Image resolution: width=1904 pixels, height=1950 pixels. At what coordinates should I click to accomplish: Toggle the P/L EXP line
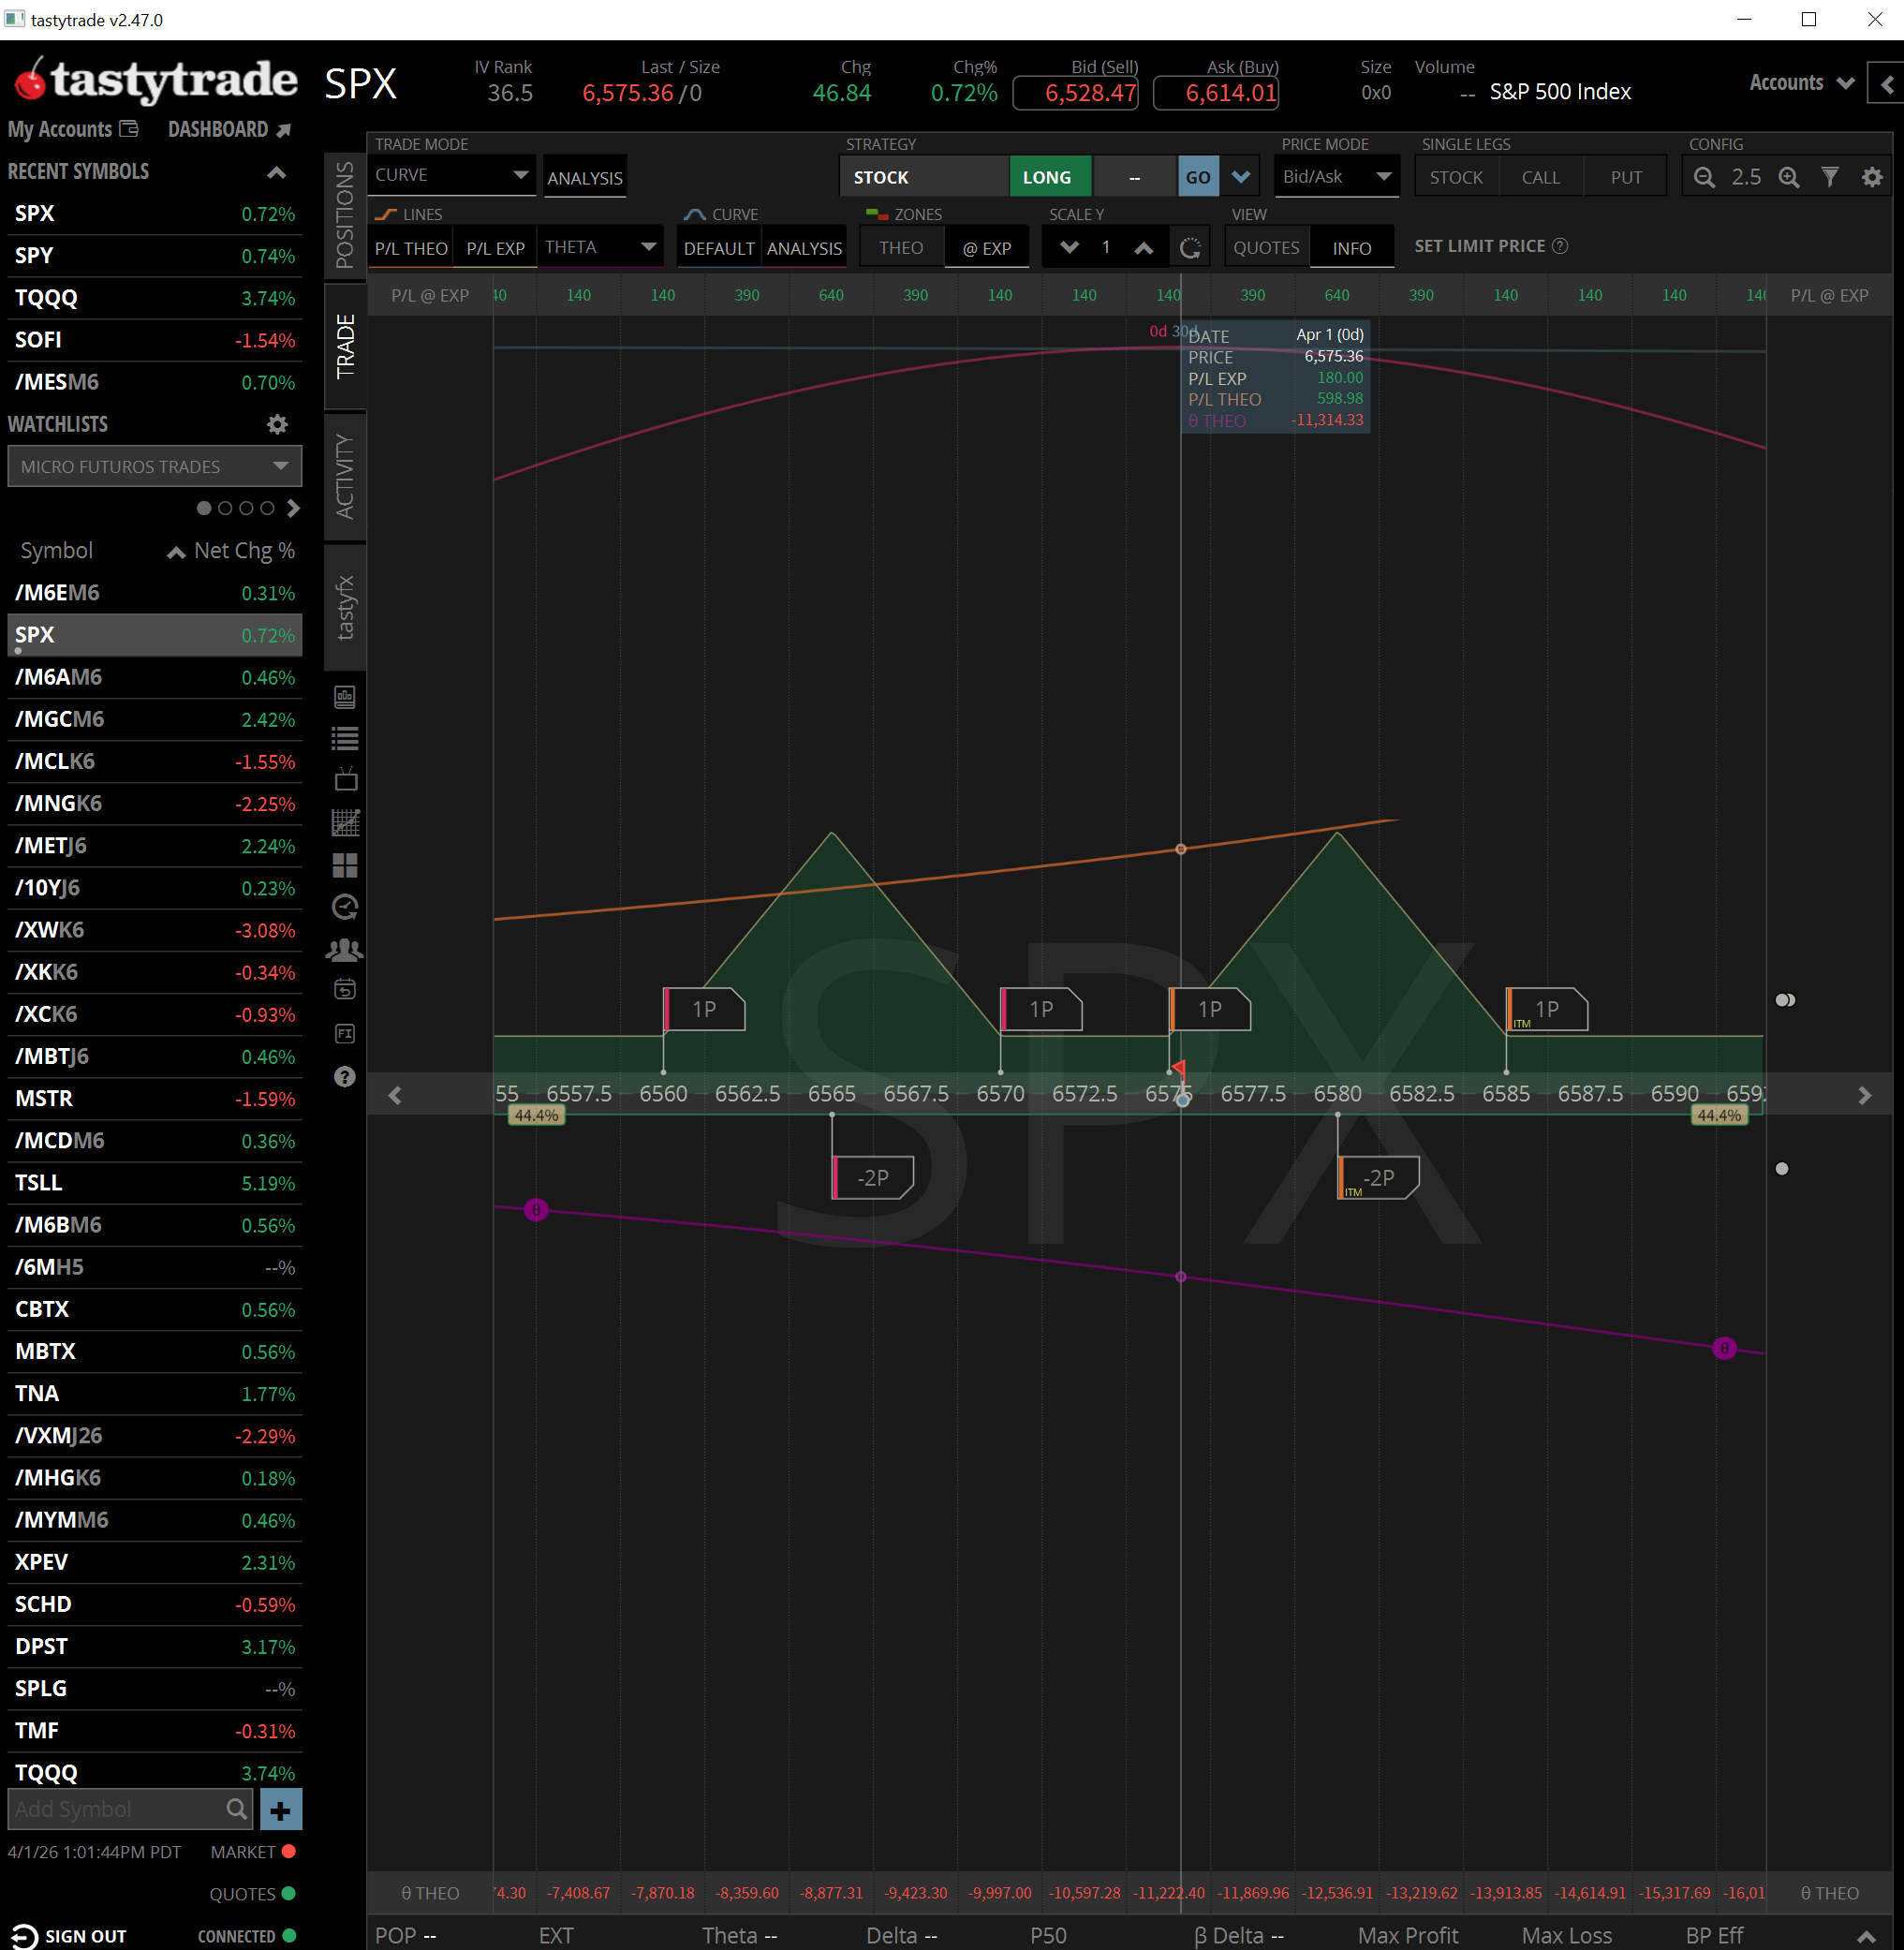495,248
